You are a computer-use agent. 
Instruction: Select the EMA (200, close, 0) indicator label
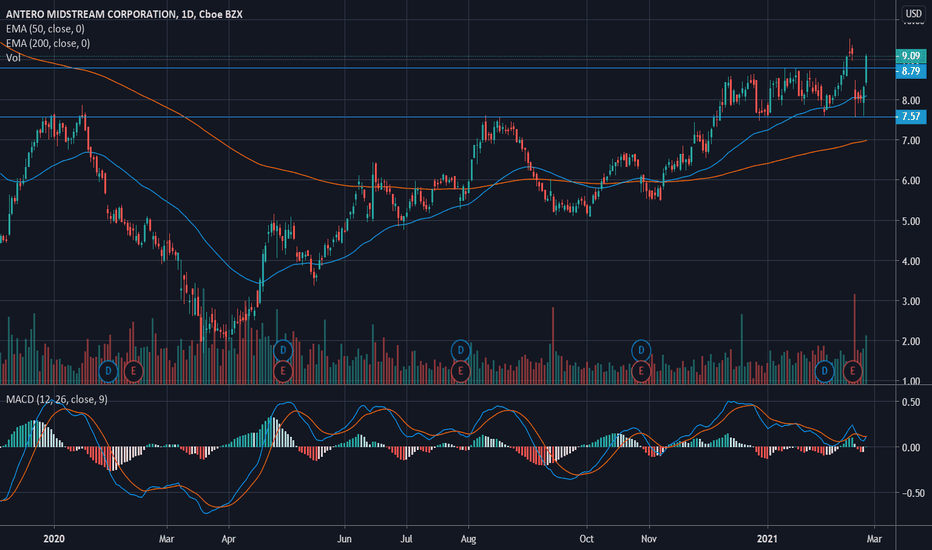tap(48, 43)
